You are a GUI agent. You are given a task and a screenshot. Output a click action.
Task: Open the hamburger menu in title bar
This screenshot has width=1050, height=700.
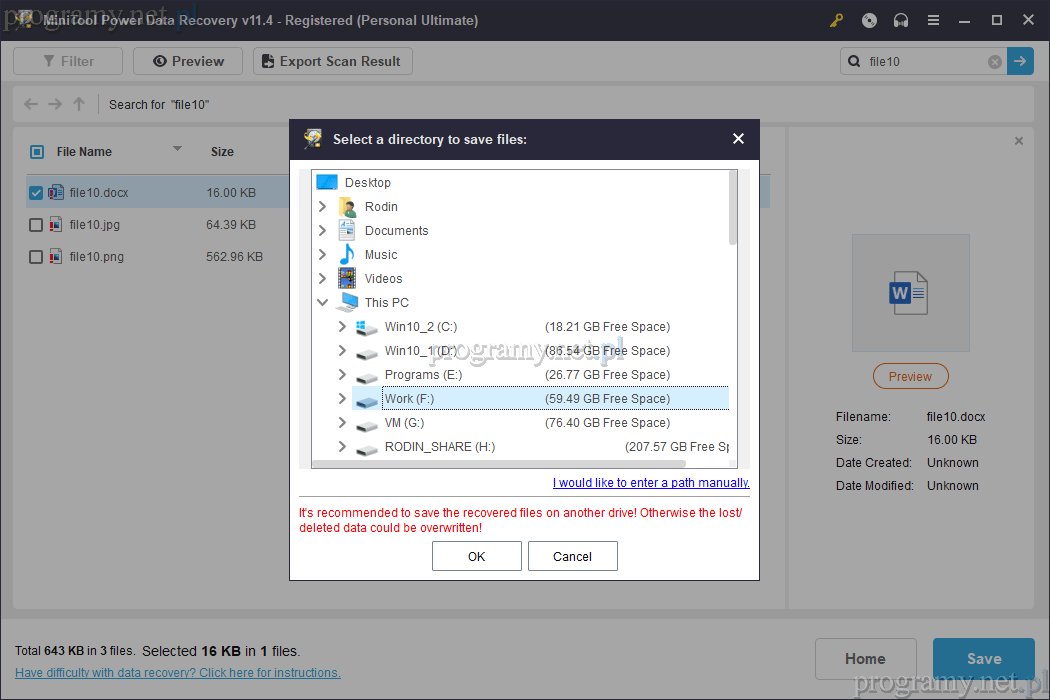pos(933,20)
